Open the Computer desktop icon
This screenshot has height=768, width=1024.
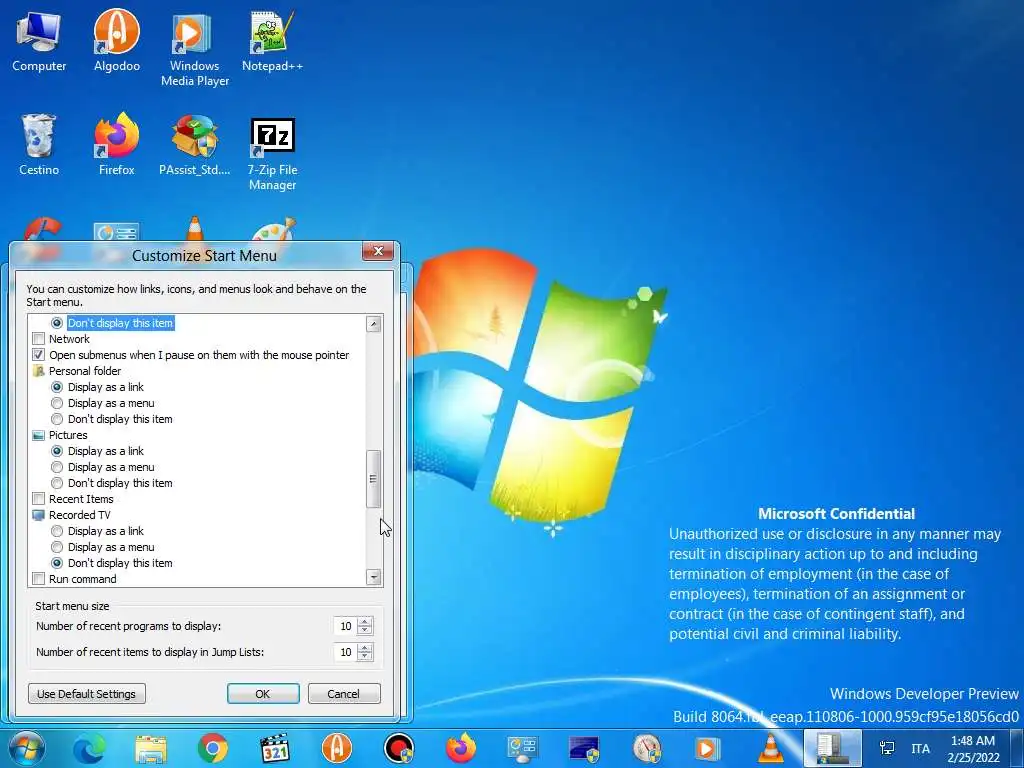coord(39,41)
